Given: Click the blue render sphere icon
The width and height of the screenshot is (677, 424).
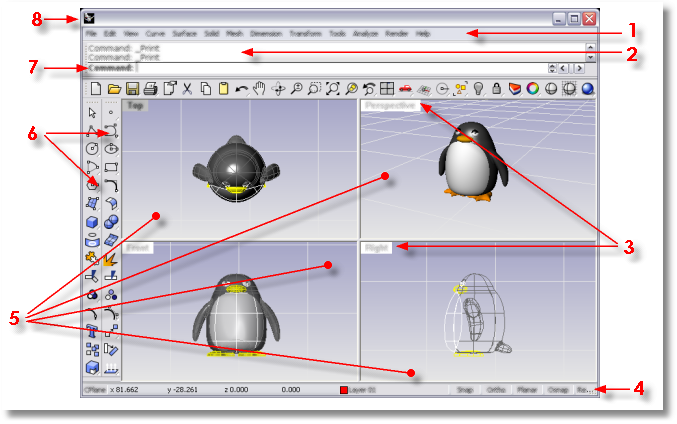Looking at the screenshot, I should (x=588, y=89).
